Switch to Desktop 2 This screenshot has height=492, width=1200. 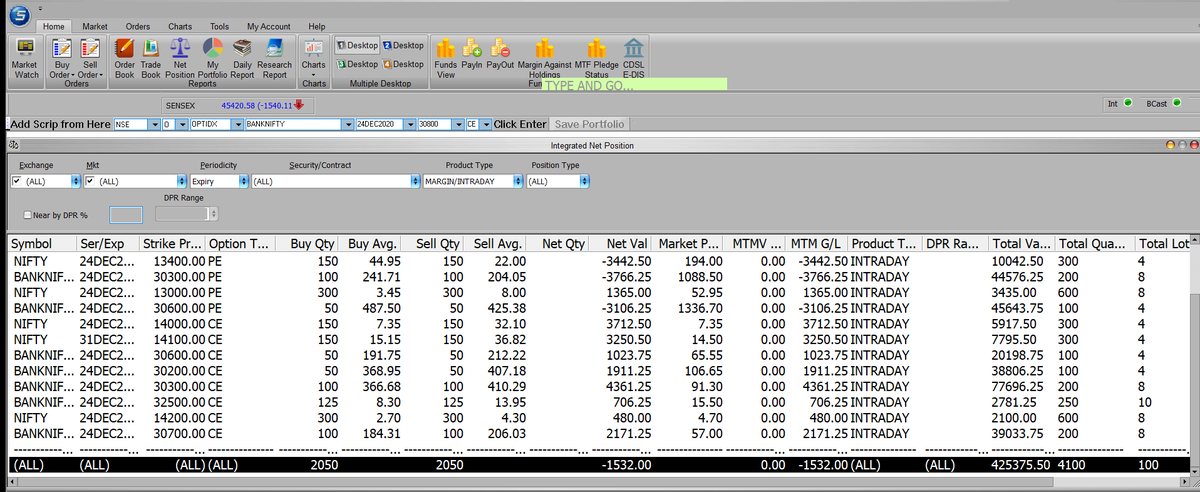point(403,46)
